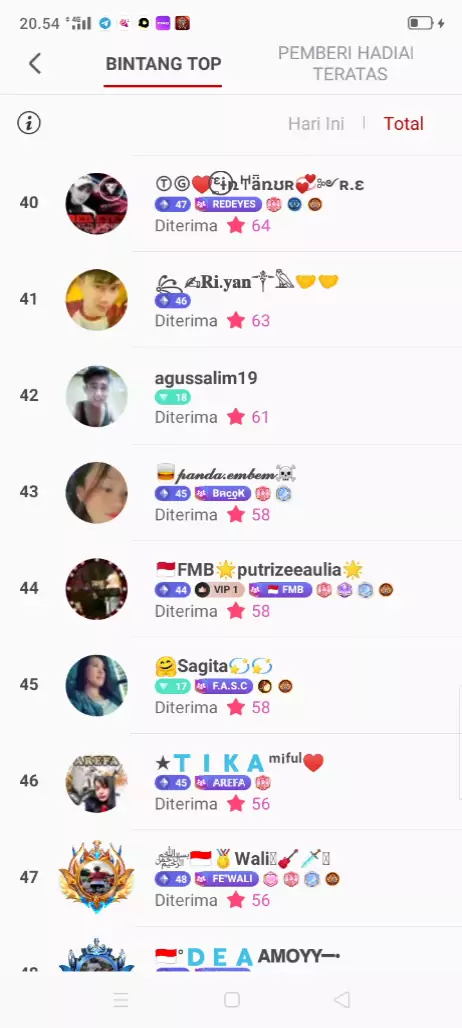462x1028 pixels.
Task: Tap the FMB family badge
Action: point(280,590)
